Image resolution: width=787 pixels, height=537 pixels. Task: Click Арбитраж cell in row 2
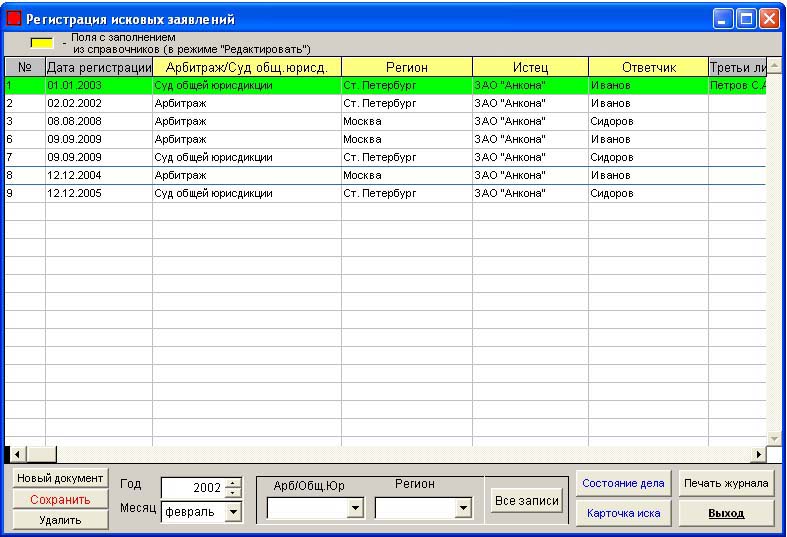247,103
